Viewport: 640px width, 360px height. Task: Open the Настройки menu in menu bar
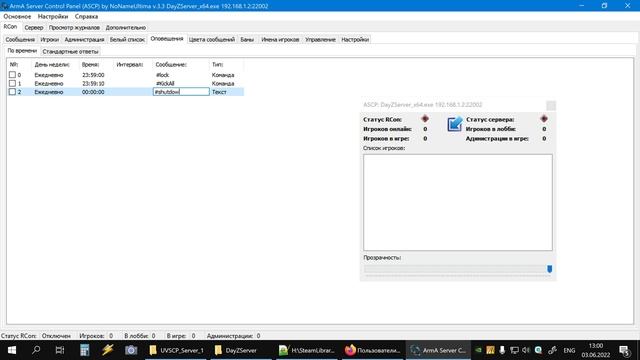[x=53, y=16]
